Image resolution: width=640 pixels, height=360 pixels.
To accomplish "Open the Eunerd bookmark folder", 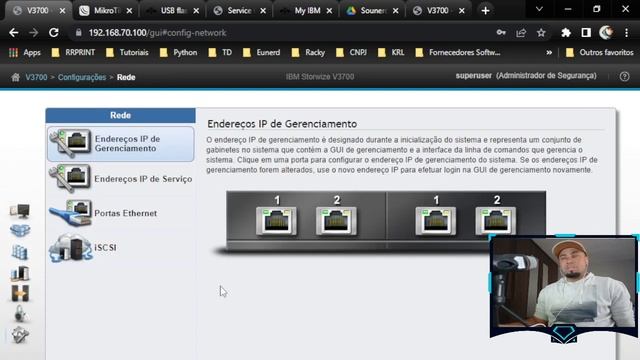I will (261, 53).
